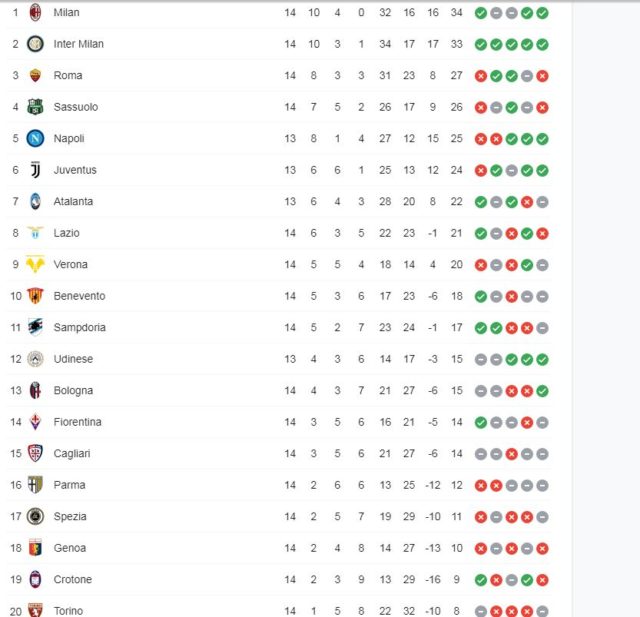Viewport: 640px width, 617px height.
Task: Open Napoli via its blue crest
Action: [x=35, y=138]
